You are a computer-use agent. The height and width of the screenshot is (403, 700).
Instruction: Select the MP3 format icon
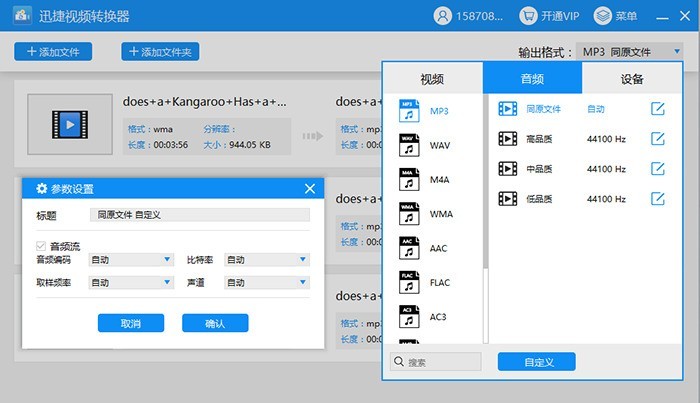(x=409, y=111)
